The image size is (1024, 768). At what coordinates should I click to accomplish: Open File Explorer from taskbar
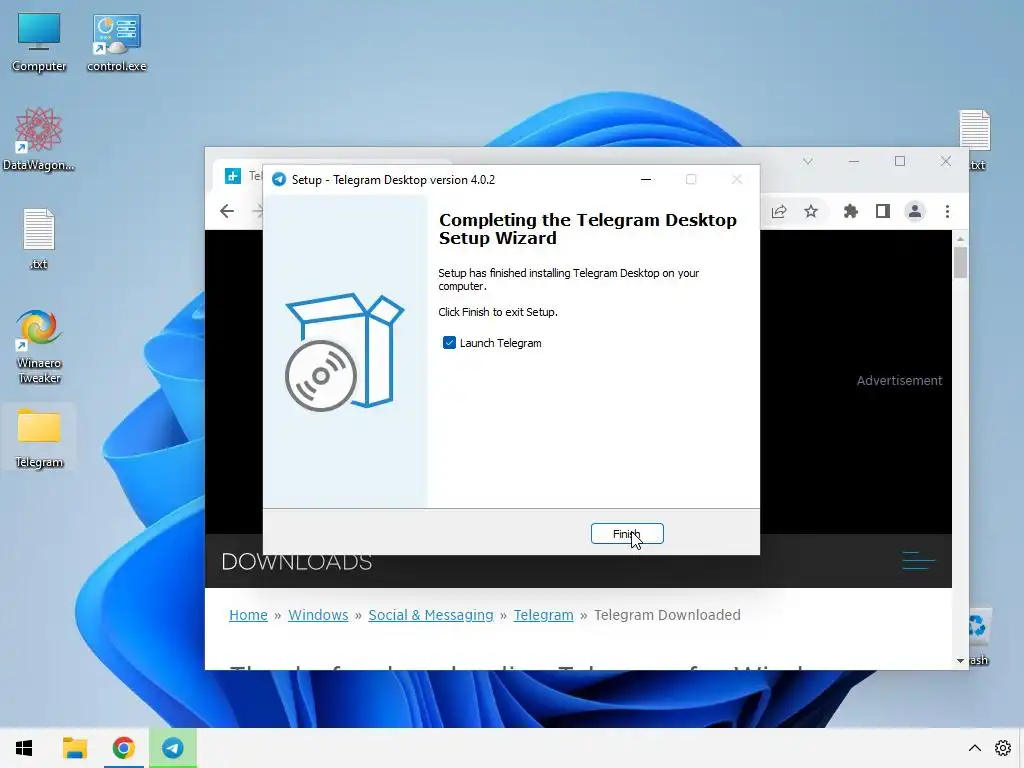click(74, 748)
